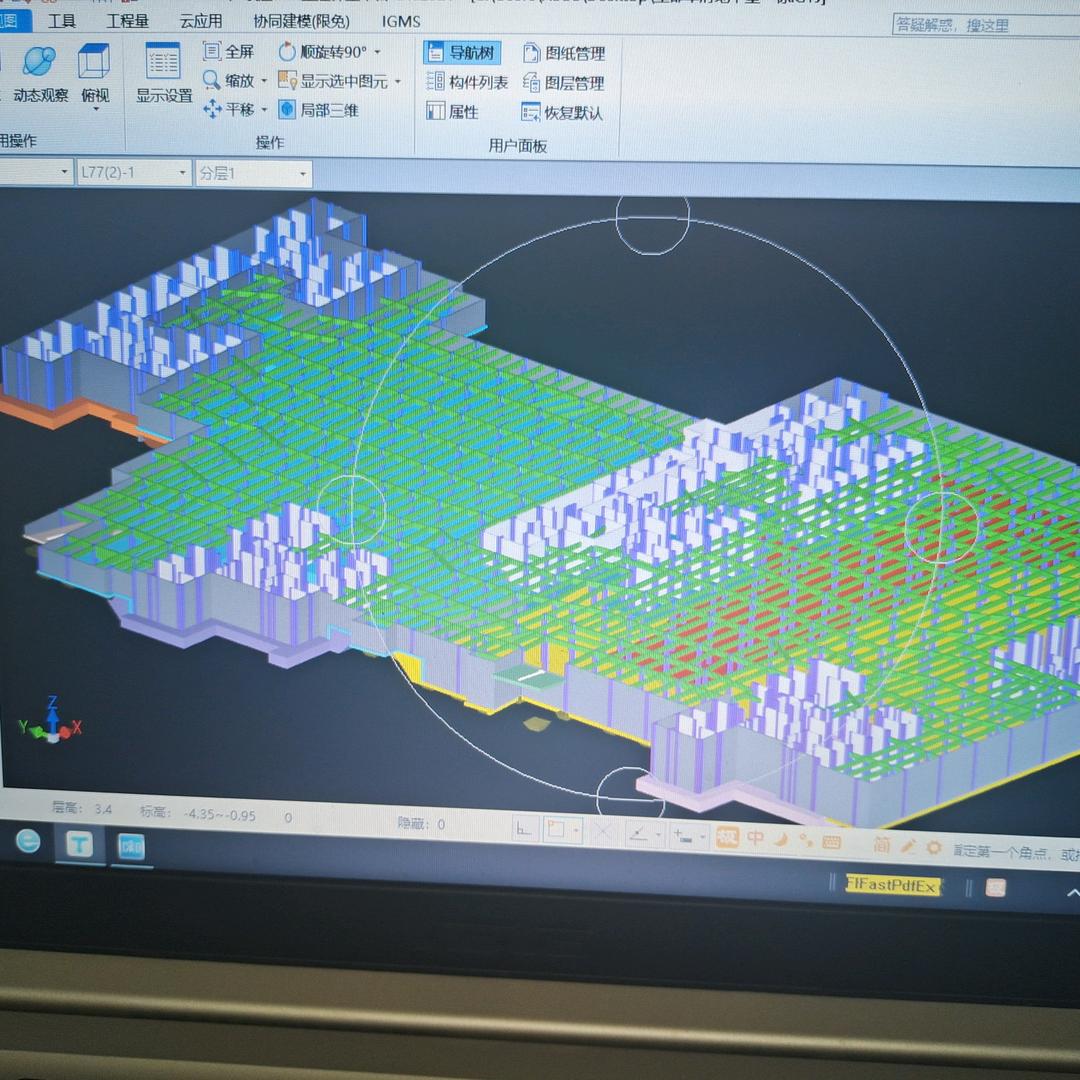Open 图层管理 layer management panel
The height and width of the screenshot is (1080, 1080).
[x=564, y=83]
